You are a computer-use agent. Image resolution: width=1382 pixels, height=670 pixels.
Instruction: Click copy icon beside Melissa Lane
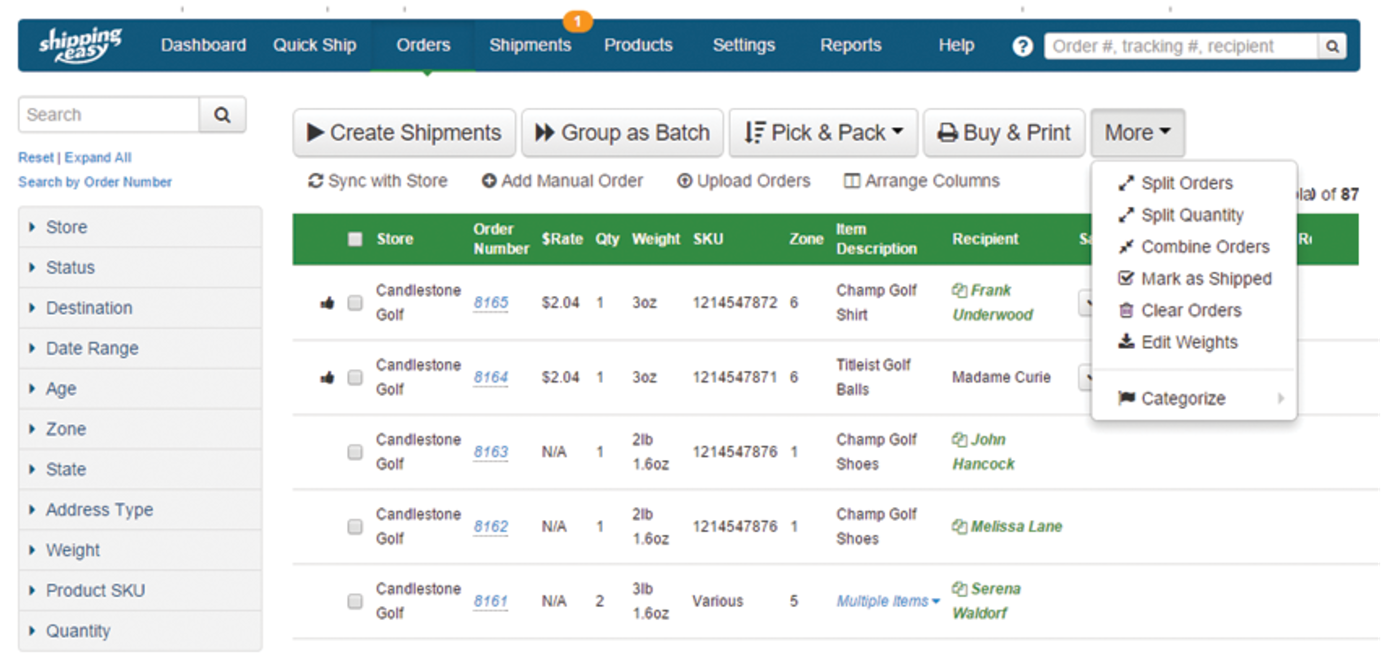[959, 527]
